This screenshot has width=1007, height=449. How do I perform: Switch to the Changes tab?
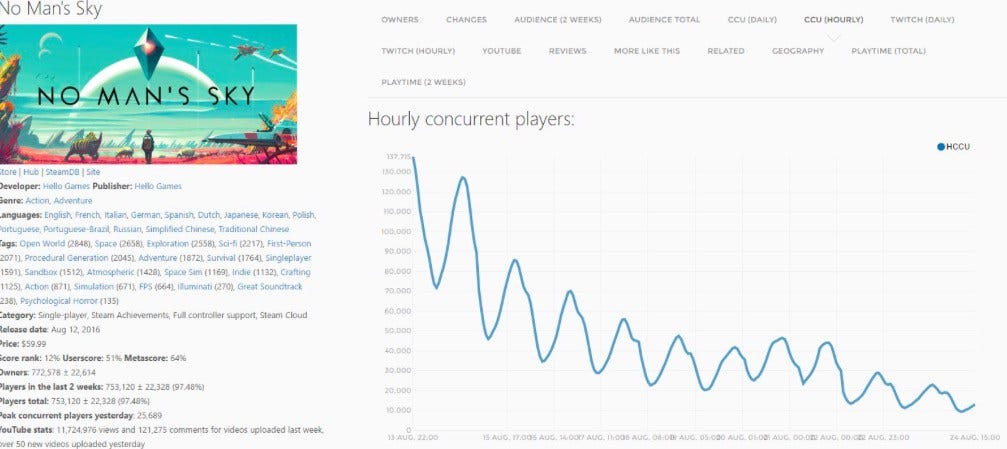(x=466, y=20)
